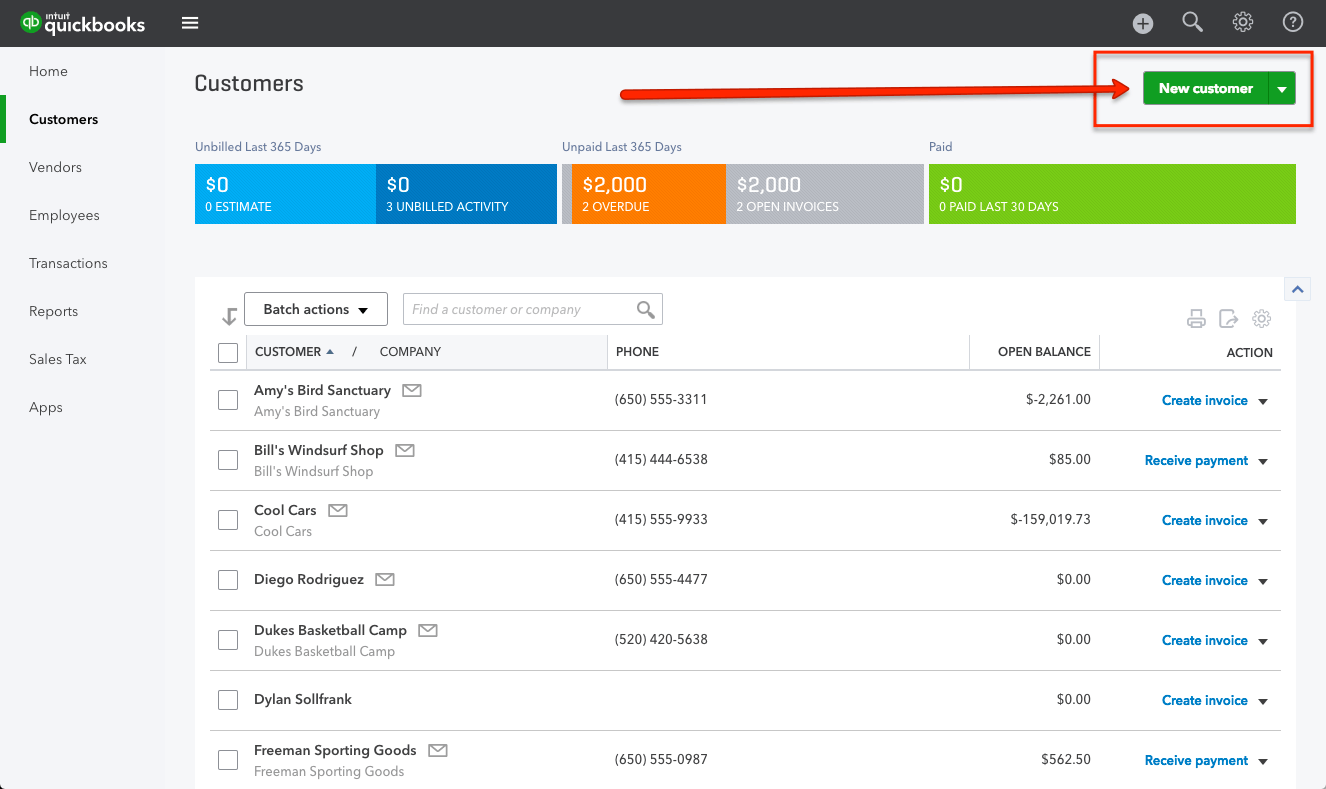
Task: Click the New customer button
Action: (1206, 88)
